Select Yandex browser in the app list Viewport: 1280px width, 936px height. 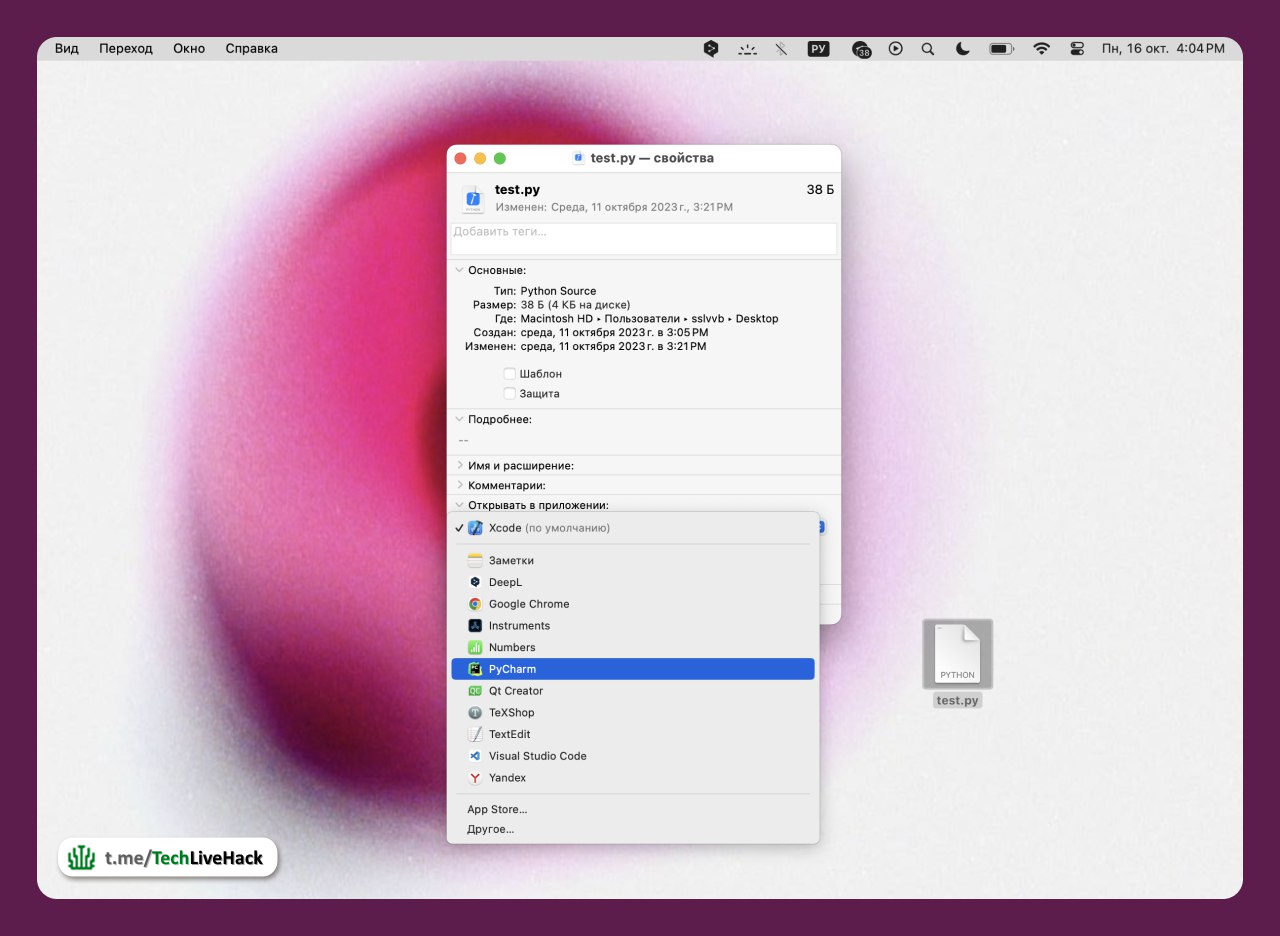(x=633, y=778)
